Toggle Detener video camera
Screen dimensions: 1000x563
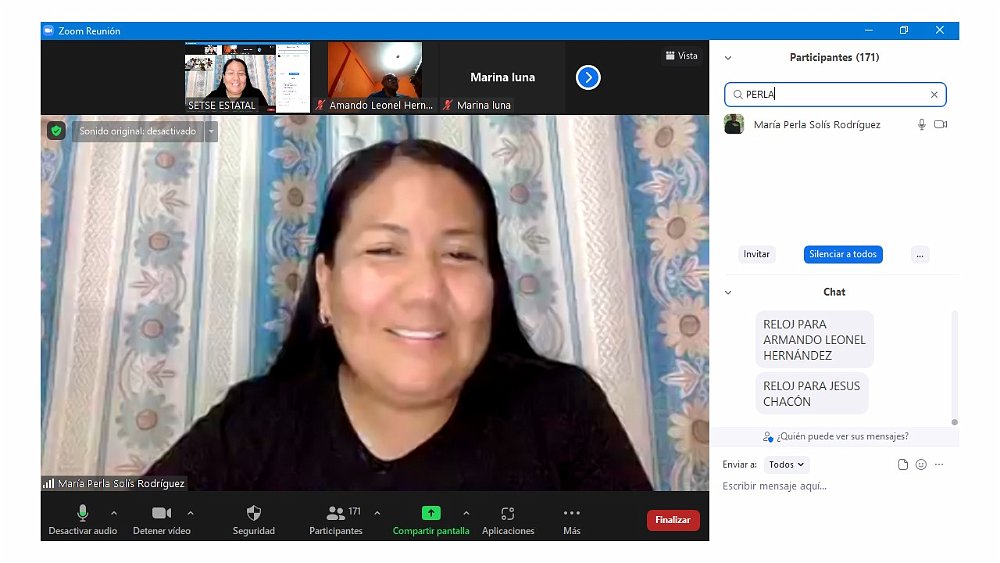tap(161, 513)
